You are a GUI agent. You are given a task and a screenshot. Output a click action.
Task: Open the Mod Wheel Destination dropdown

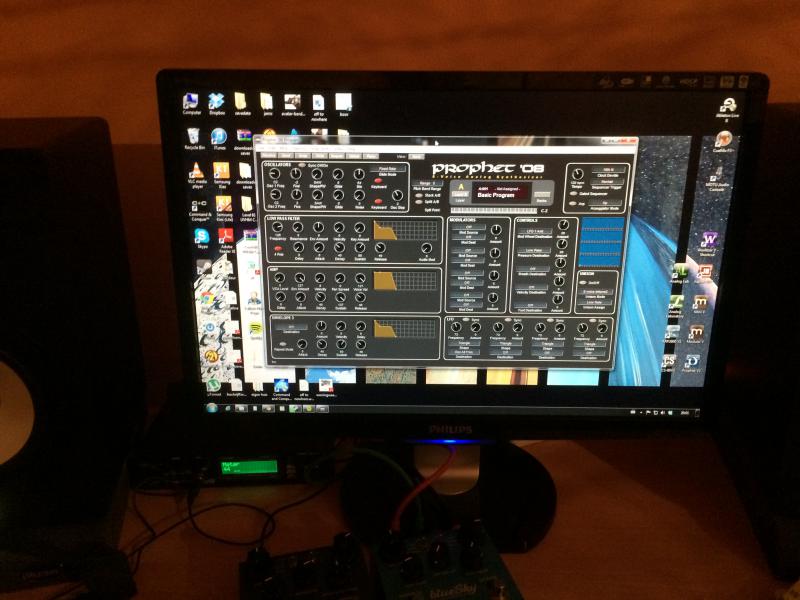(x=535, y=232)
